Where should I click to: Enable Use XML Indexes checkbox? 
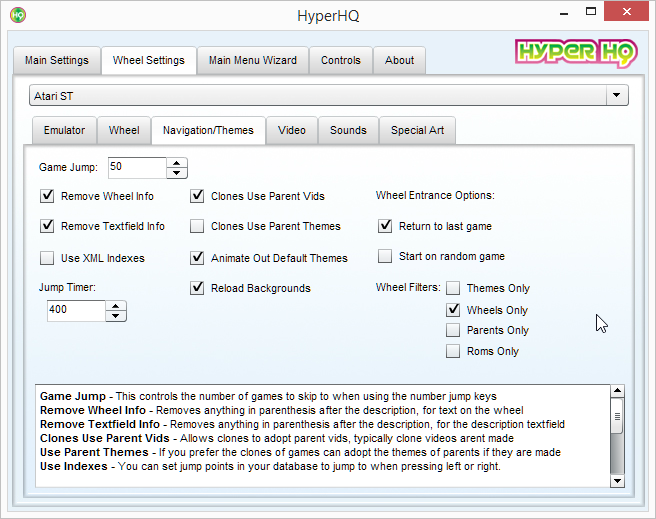point(47,258)
